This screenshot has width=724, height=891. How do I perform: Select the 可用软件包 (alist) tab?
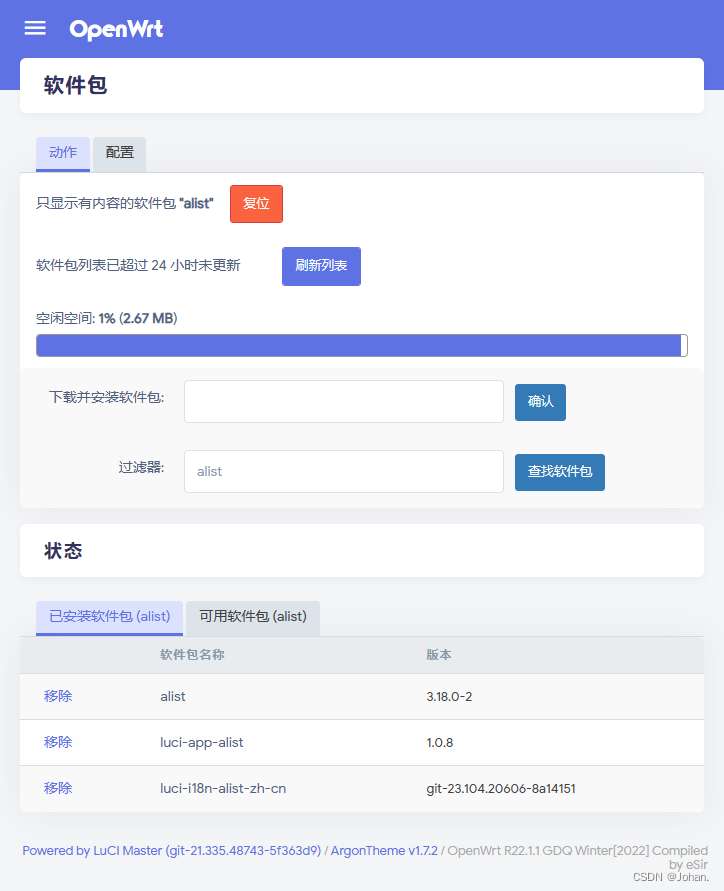(253, 618)
